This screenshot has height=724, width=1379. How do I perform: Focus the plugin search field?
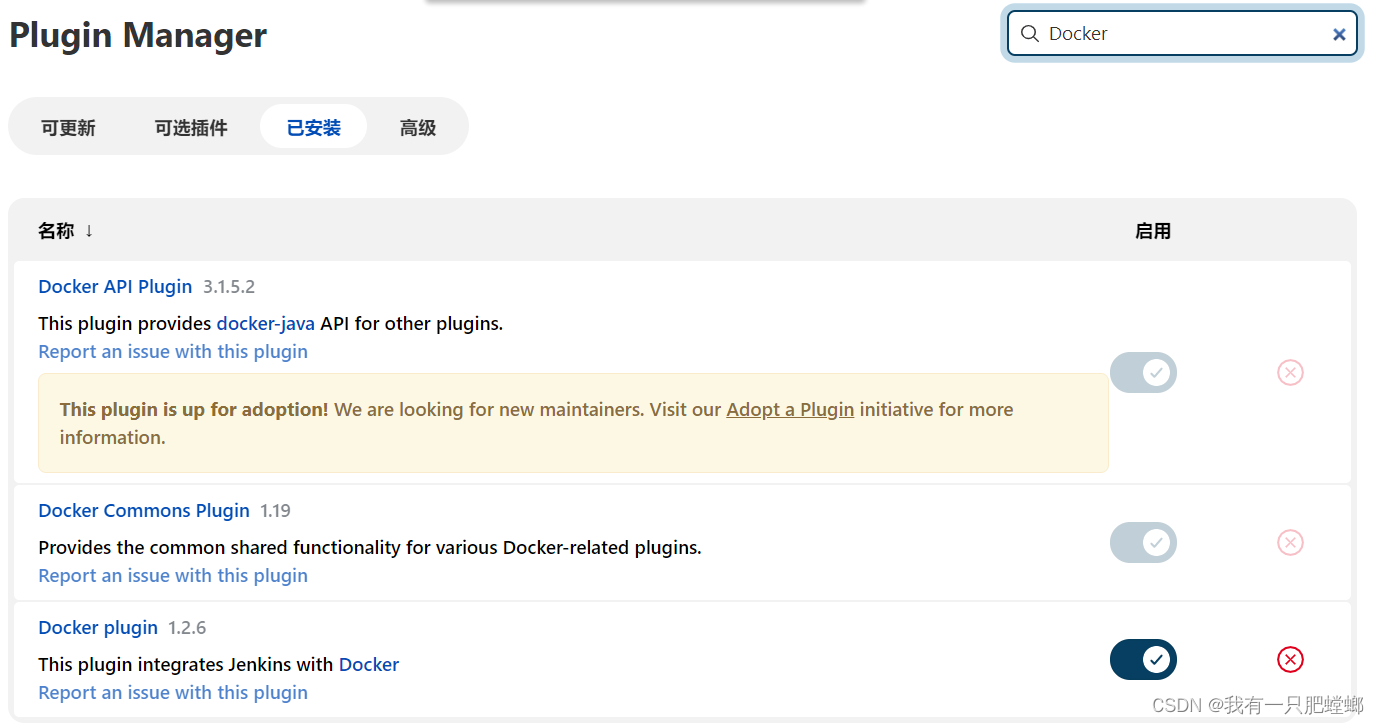[x=1182, y=34]
